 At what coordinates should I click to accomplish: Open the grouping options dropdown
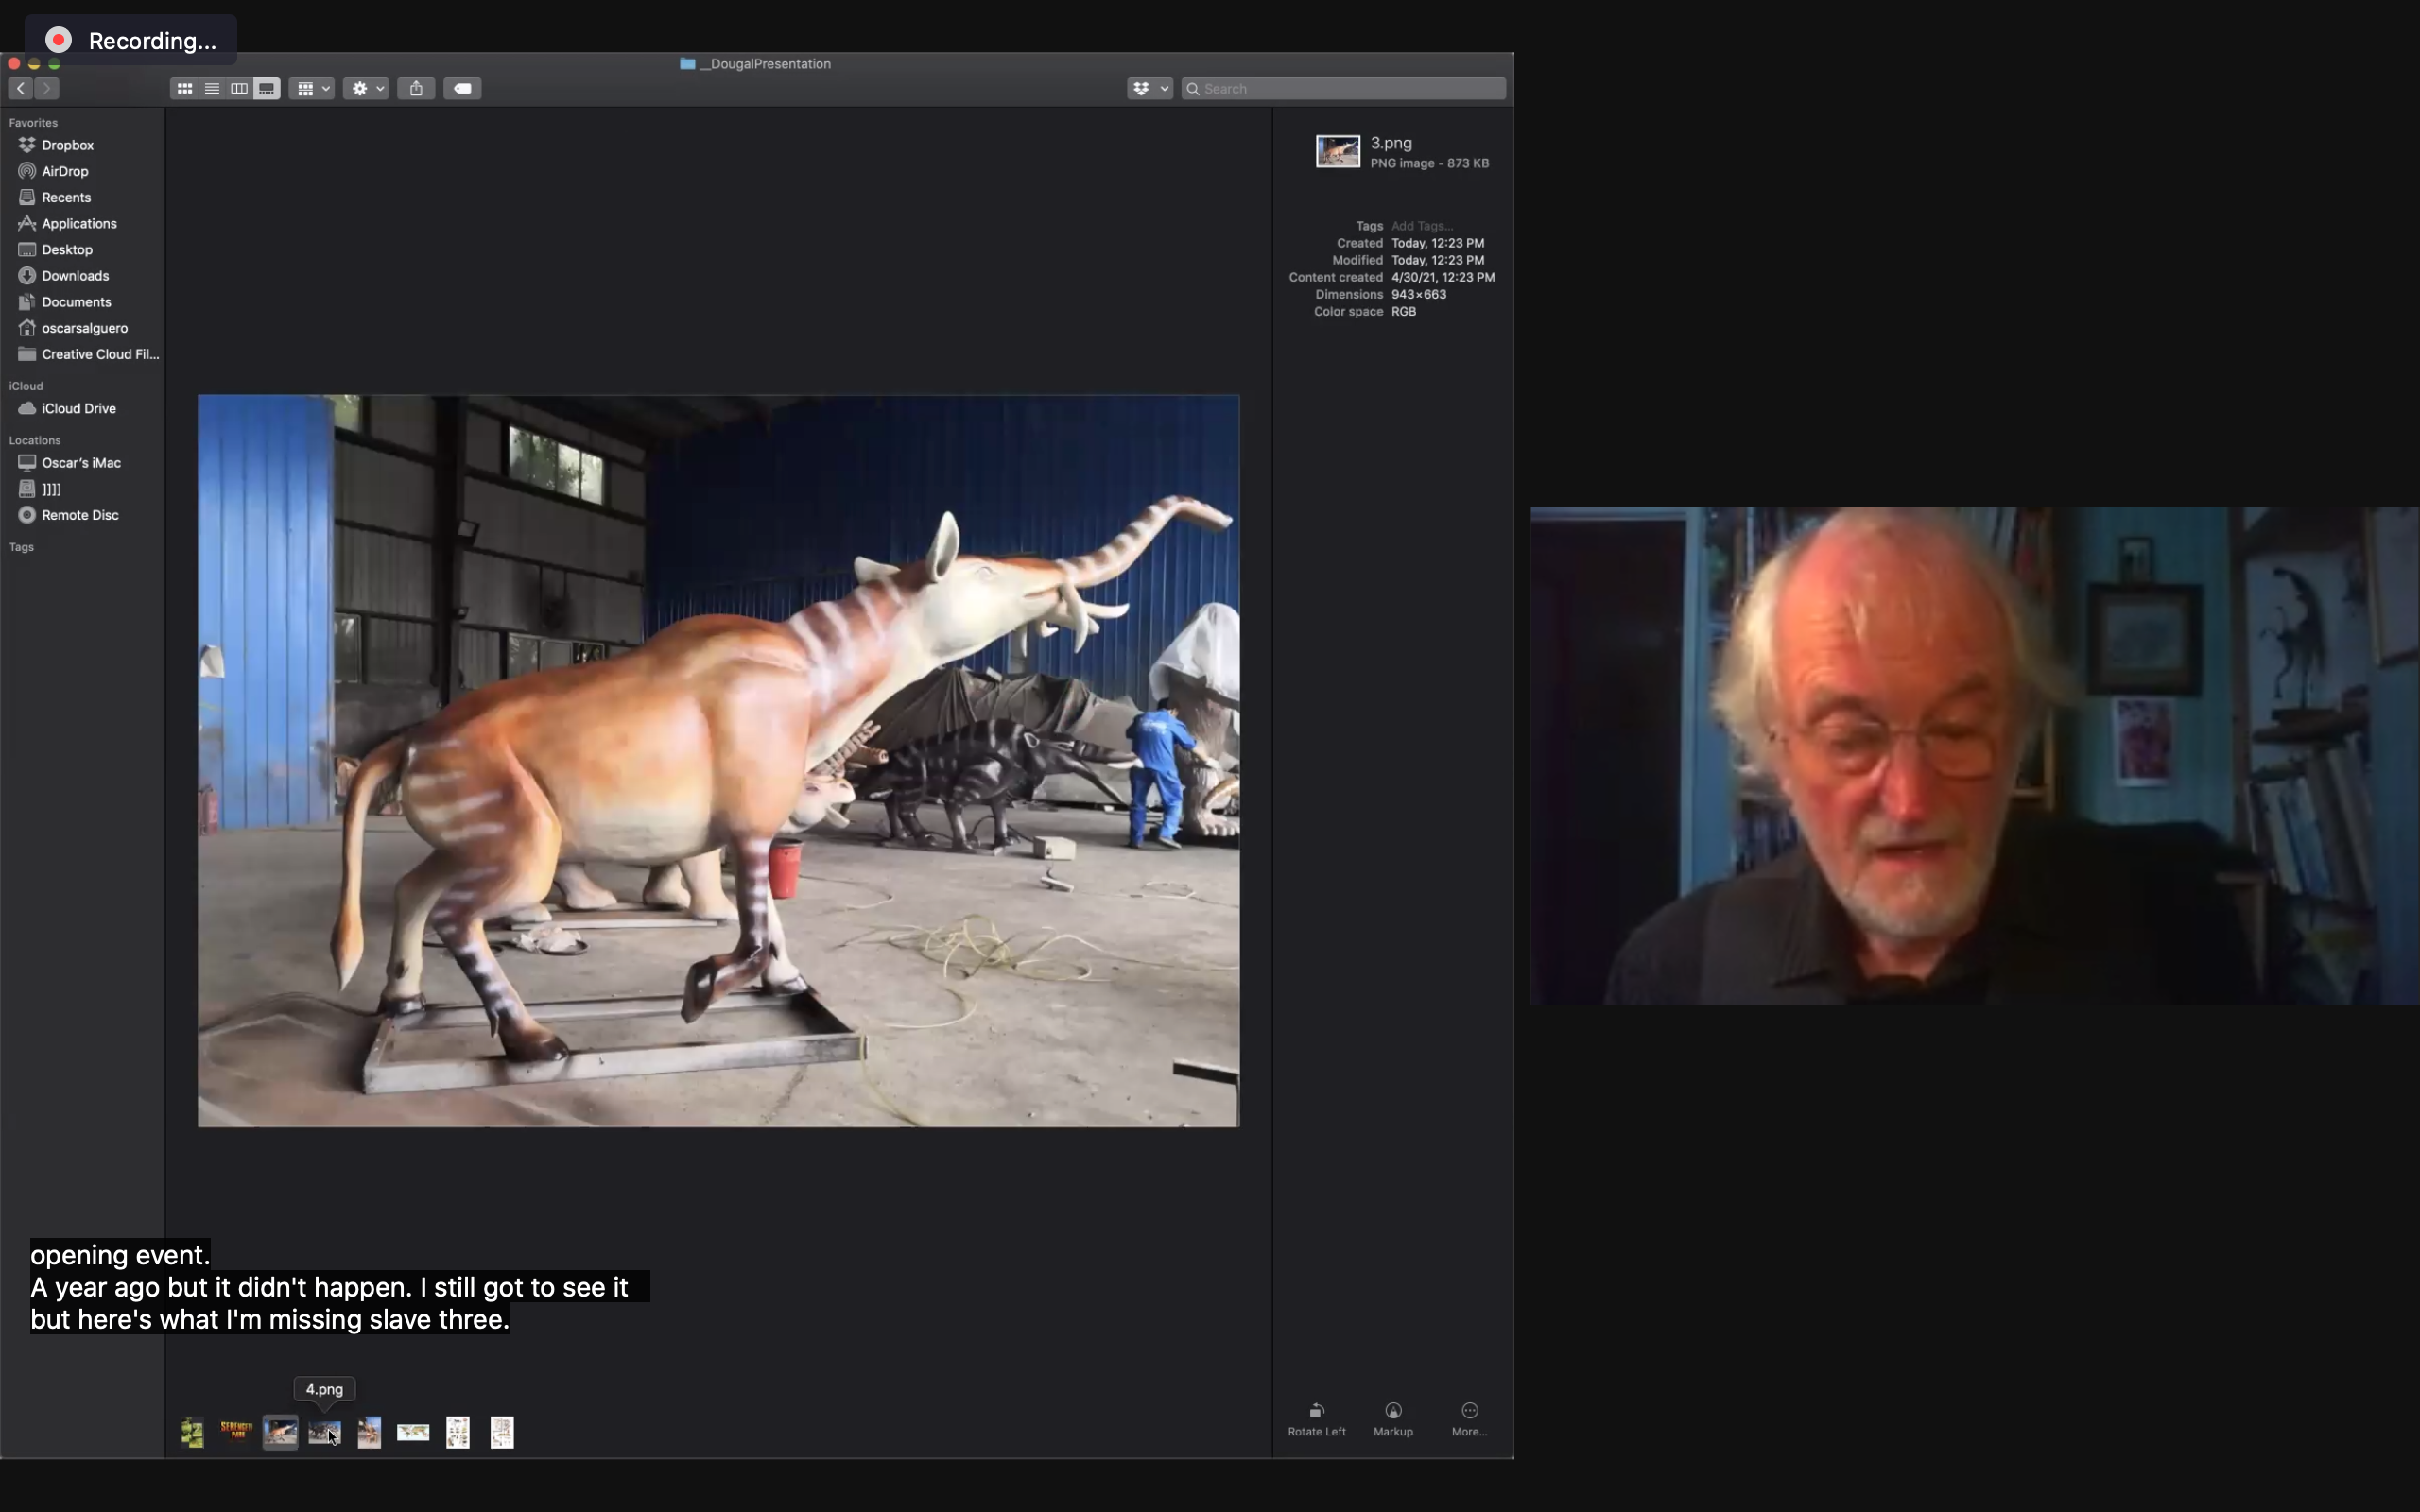(311, 88)
